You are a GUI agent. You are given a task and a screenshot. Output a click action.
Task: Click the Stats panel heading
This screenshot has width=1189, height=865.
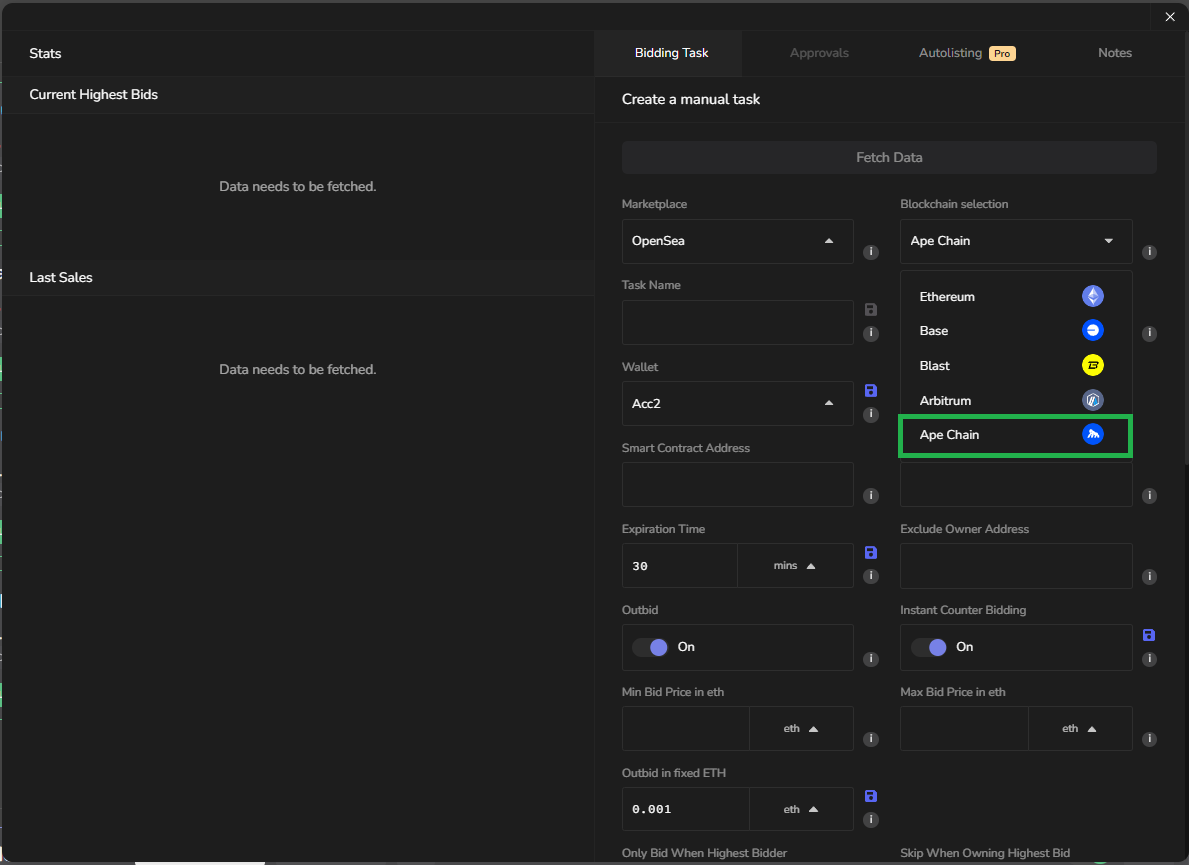point(45,53)
